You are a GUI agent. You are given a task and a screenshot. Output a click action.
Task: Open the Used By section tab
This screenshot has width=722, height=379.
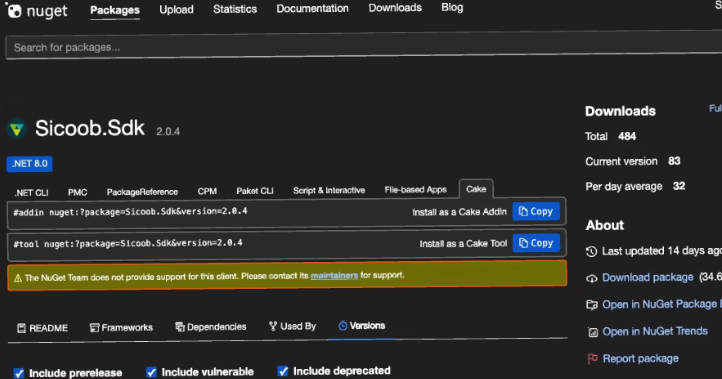pyautogui.click(x=292, y=326)
